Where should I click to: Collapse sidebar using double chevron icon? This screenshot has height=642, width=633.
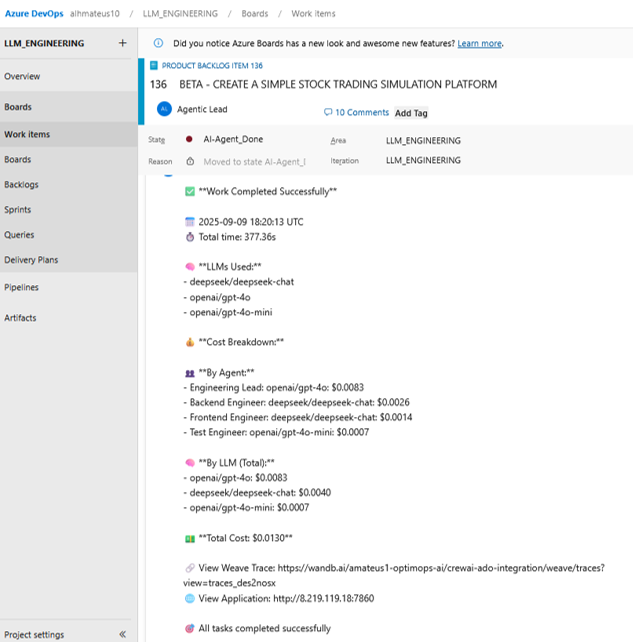[x=122, y=634]
